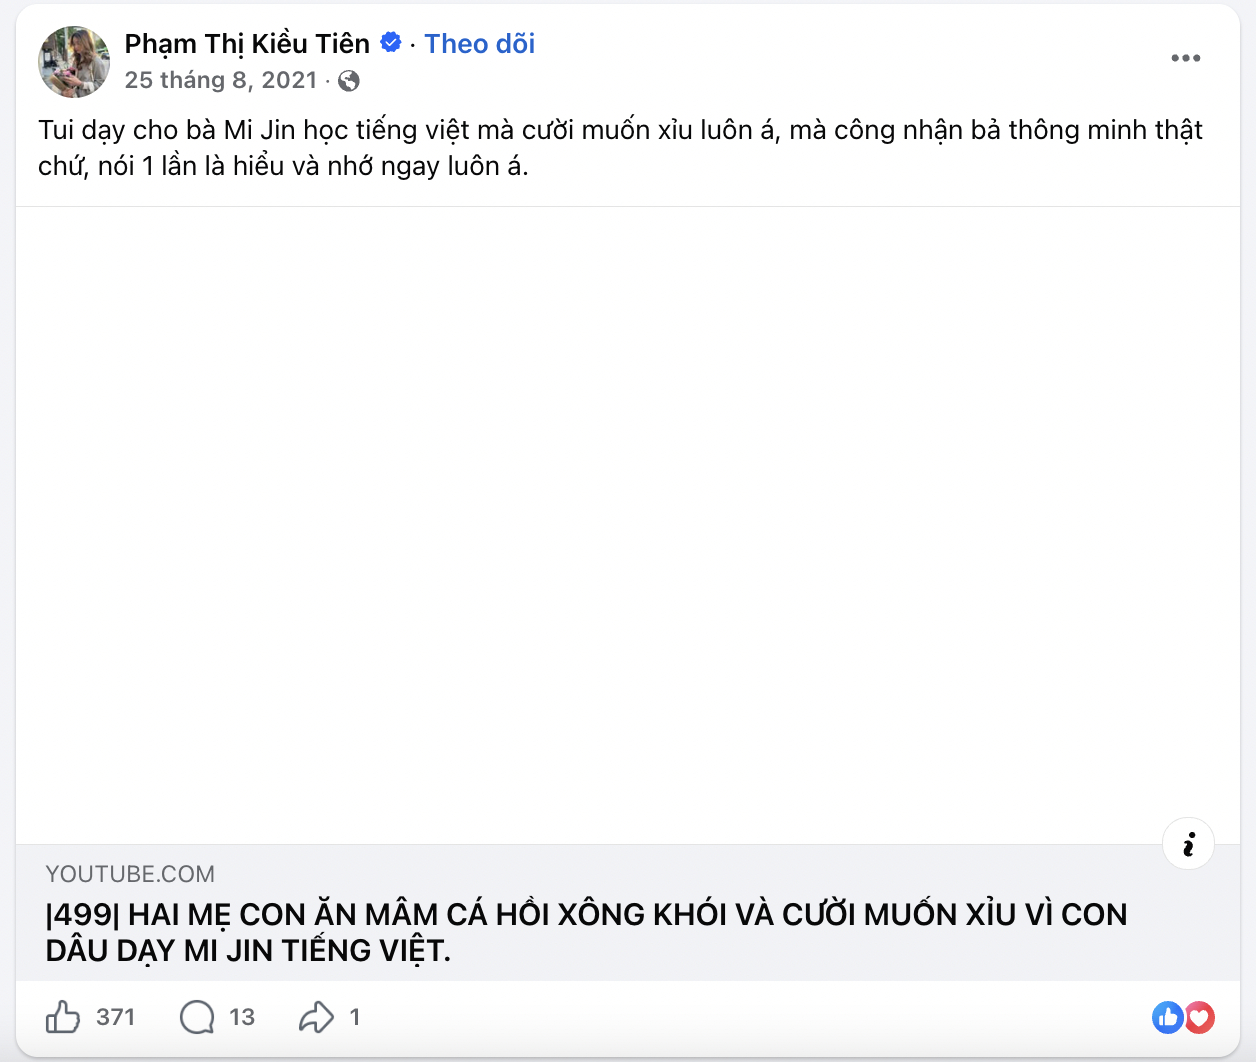
Task: Click the thumbs-up Like icon
Action: click(63, 1017)
